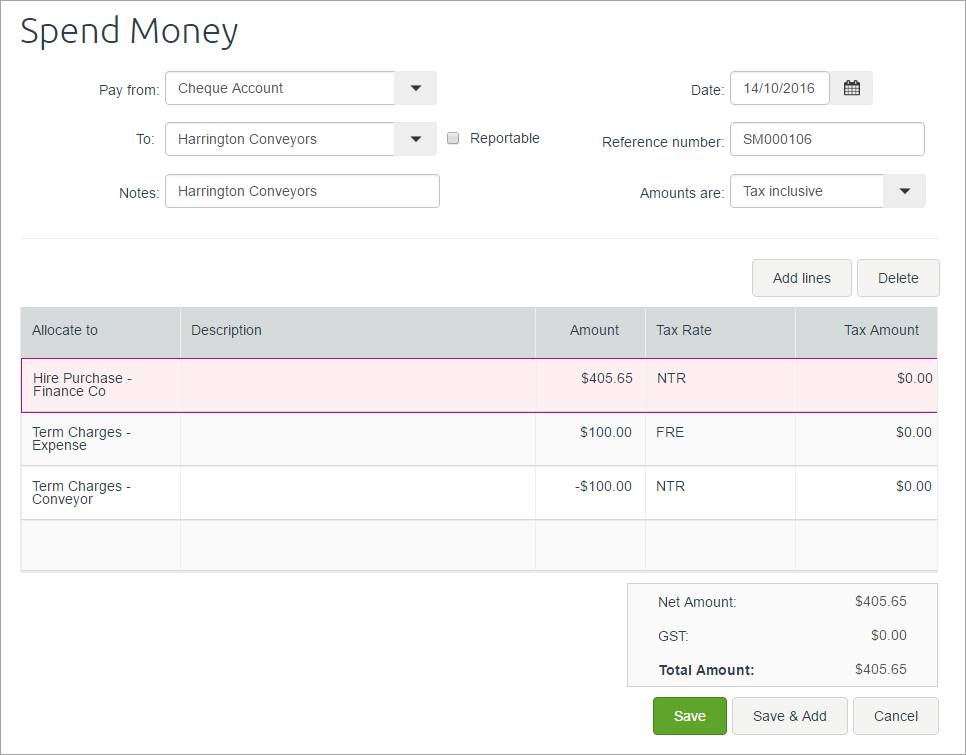
Task: Click the green Save button
Action: point(689,716)
